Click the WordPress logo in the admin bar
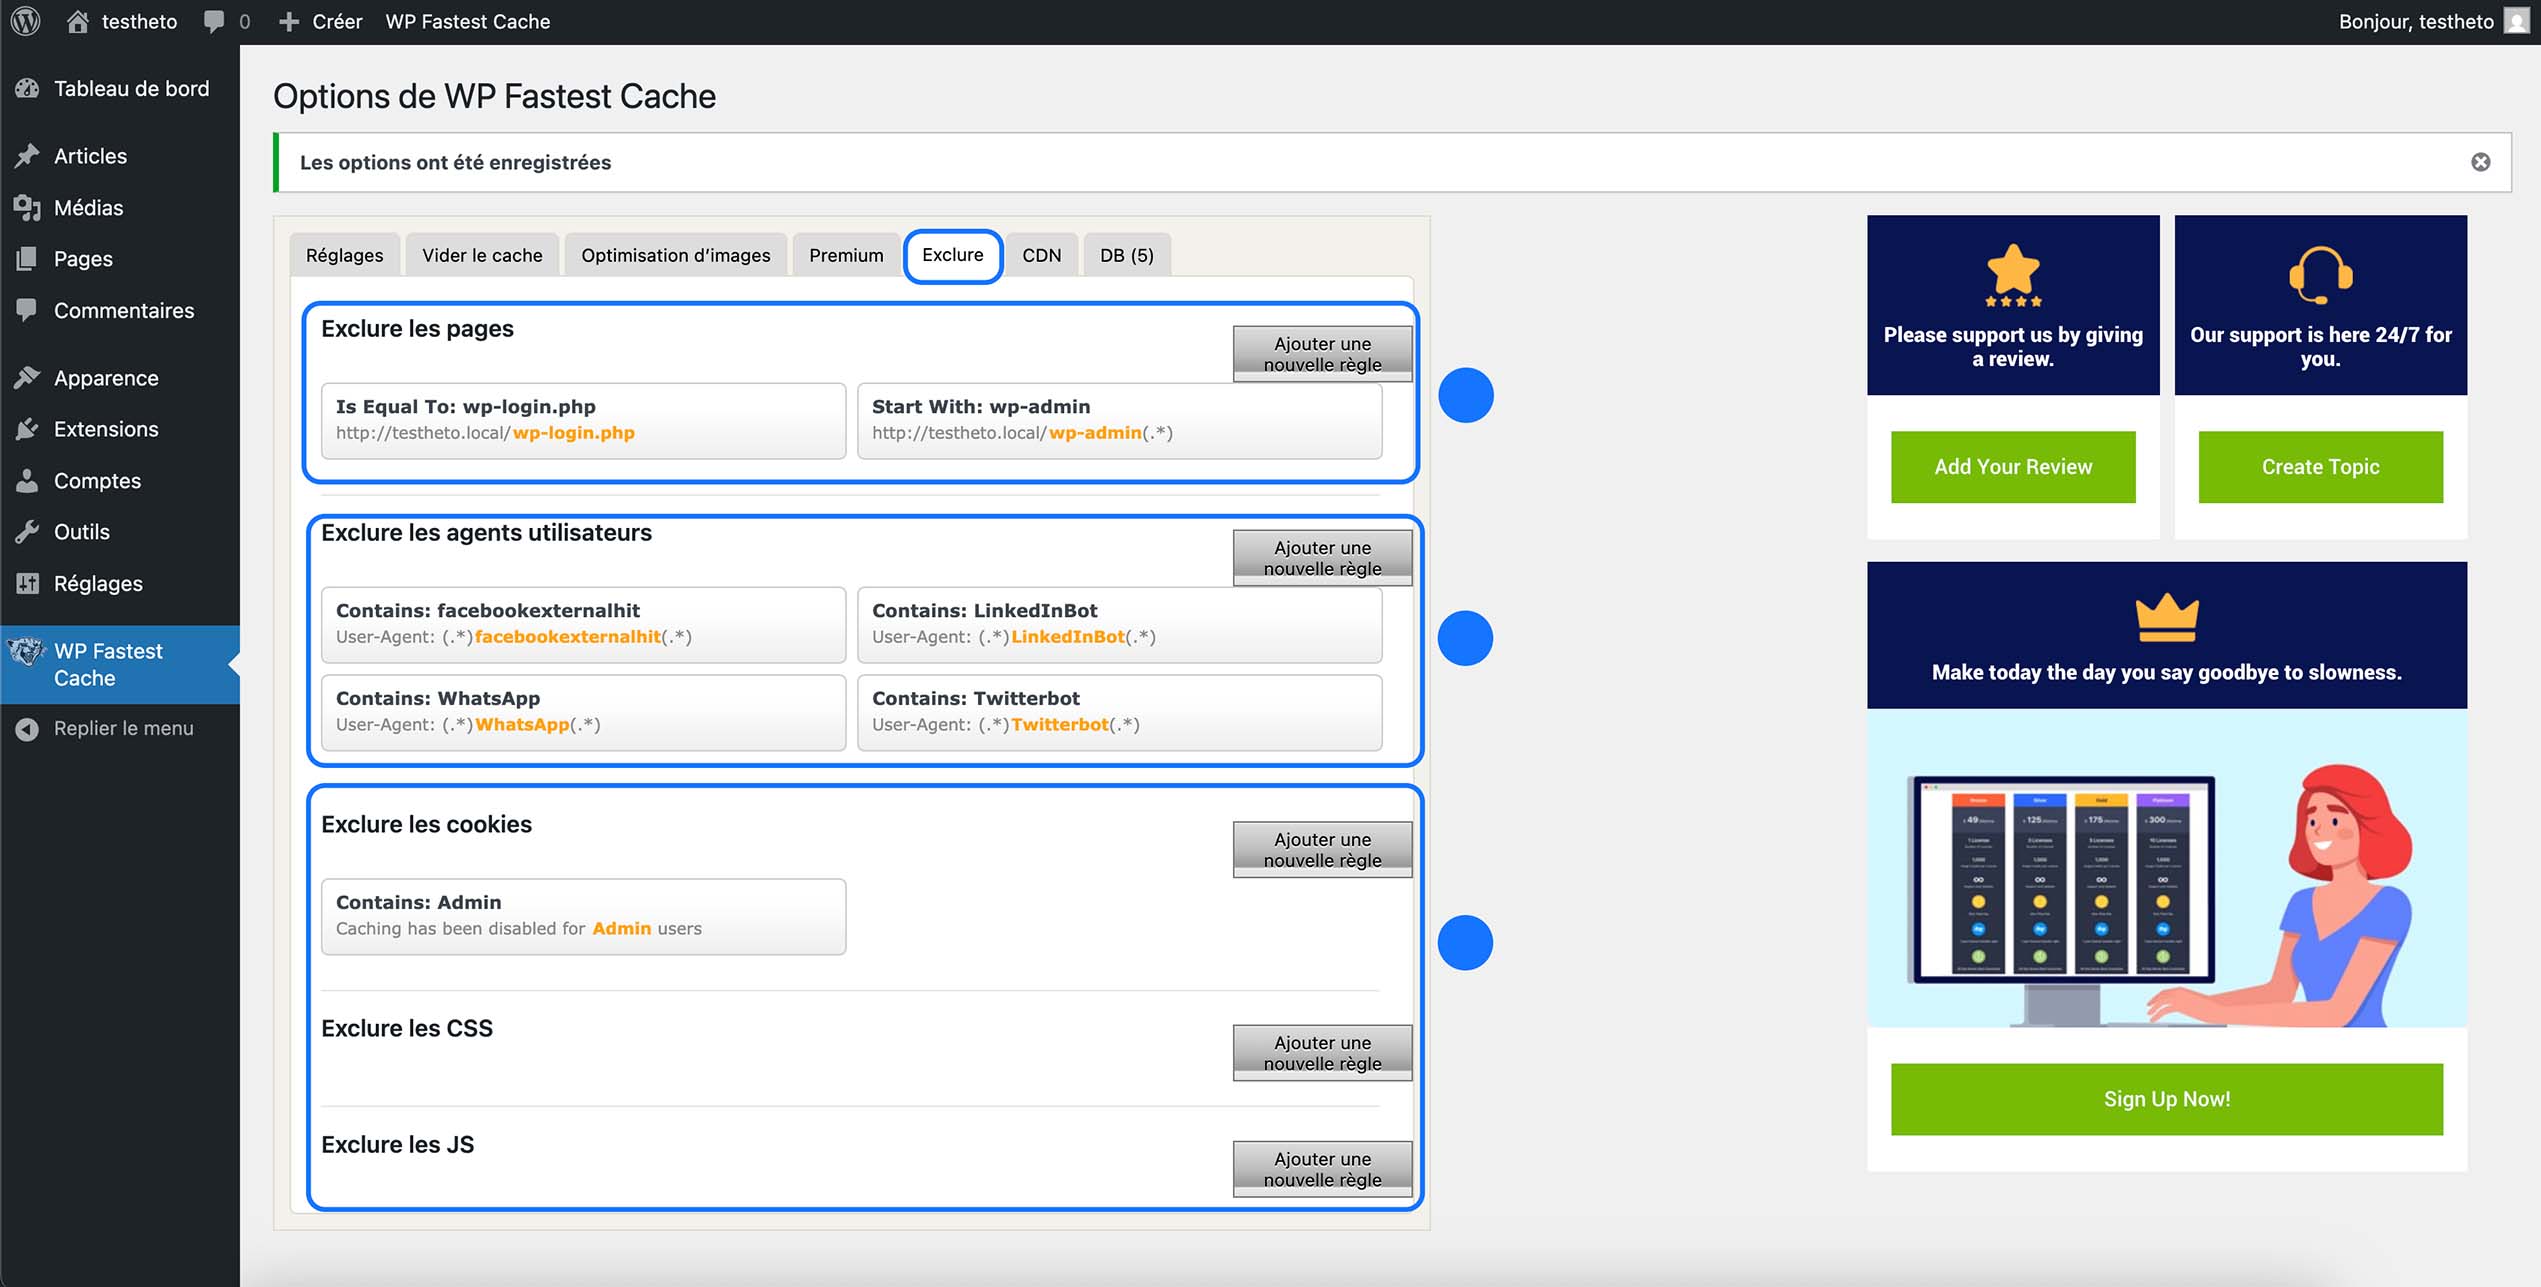 click(x=24, y=21)
